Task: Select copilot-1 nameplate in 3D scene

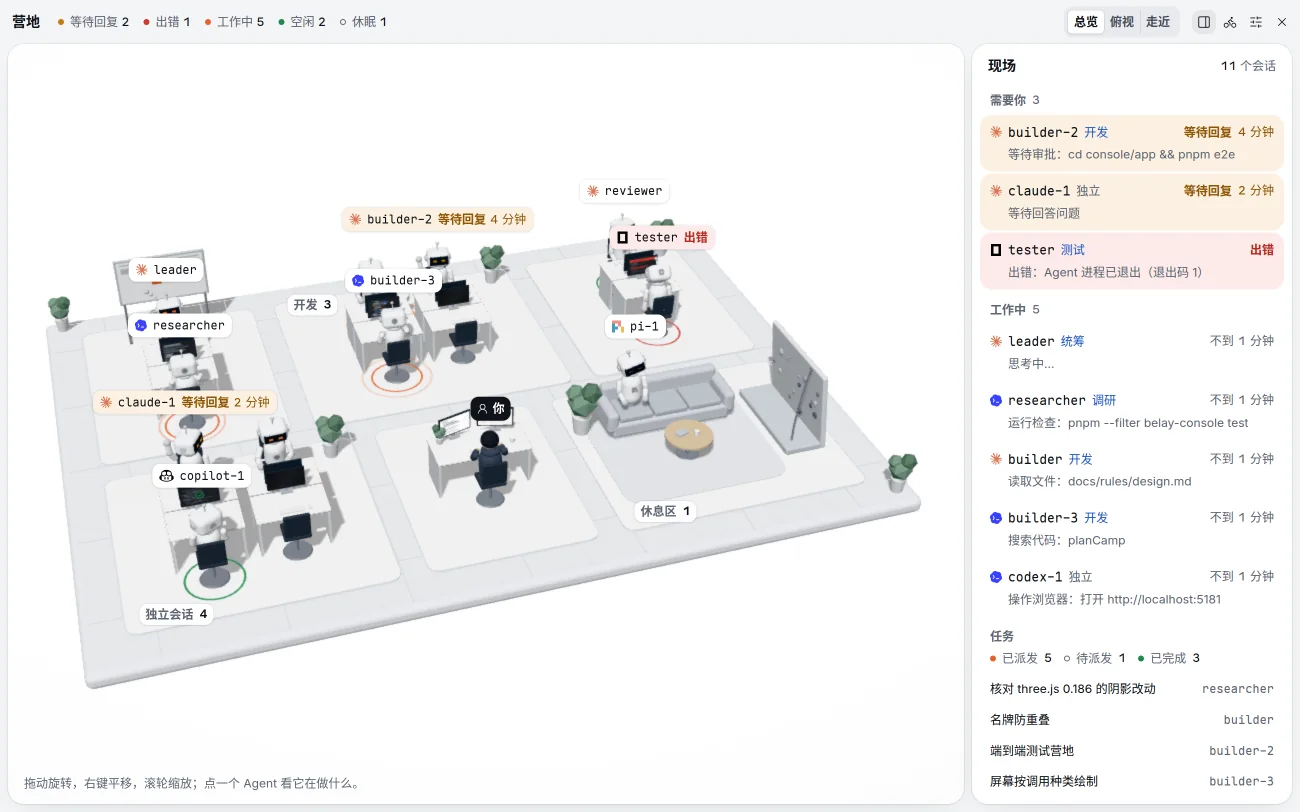Action: pos(202,476)
